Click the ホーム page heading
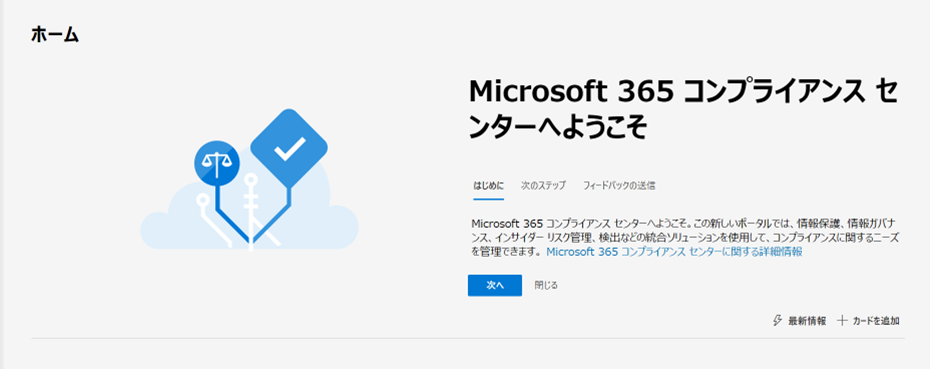The width and height of the screenshot is (930, 369). click(55, 35)
